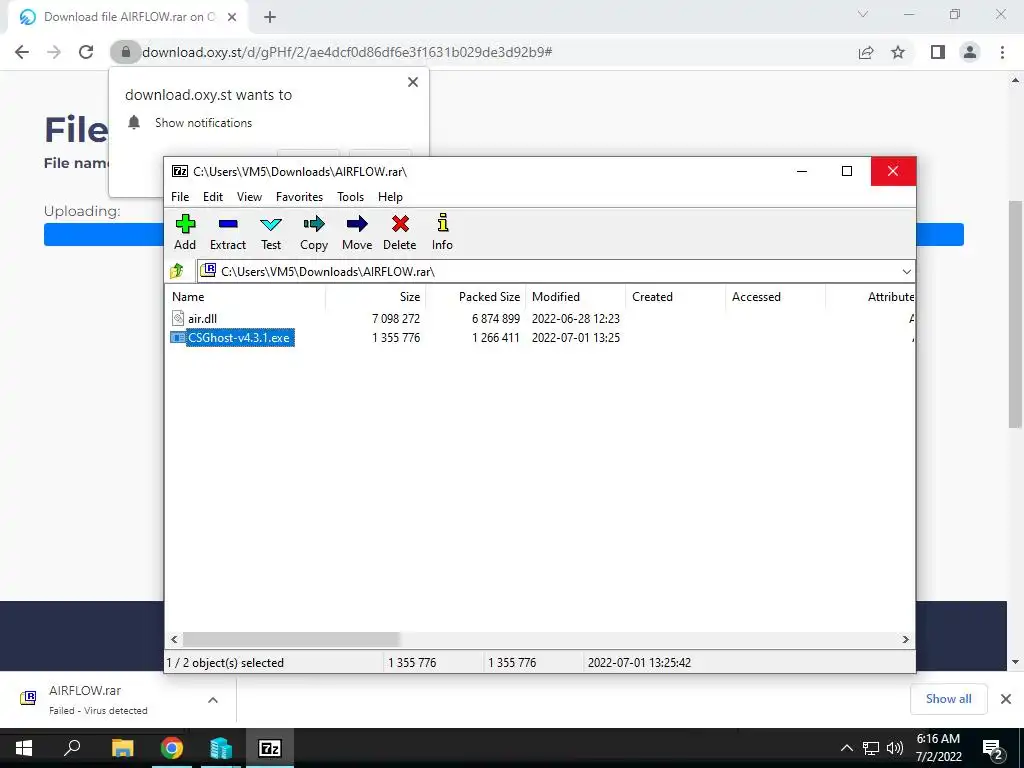
Task: Open the View menu in 7-Zip
Action: click(x=249, y=197)
